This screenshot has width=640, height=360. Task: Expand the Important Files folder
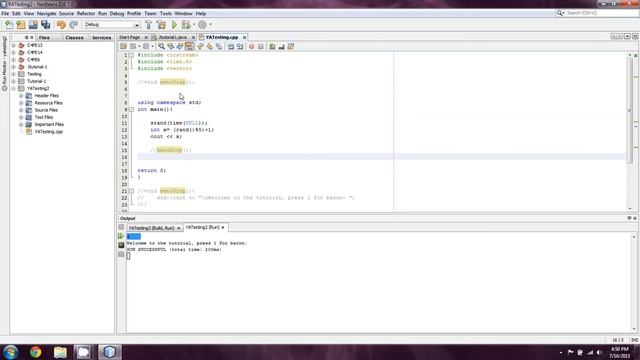coord(21,124)
